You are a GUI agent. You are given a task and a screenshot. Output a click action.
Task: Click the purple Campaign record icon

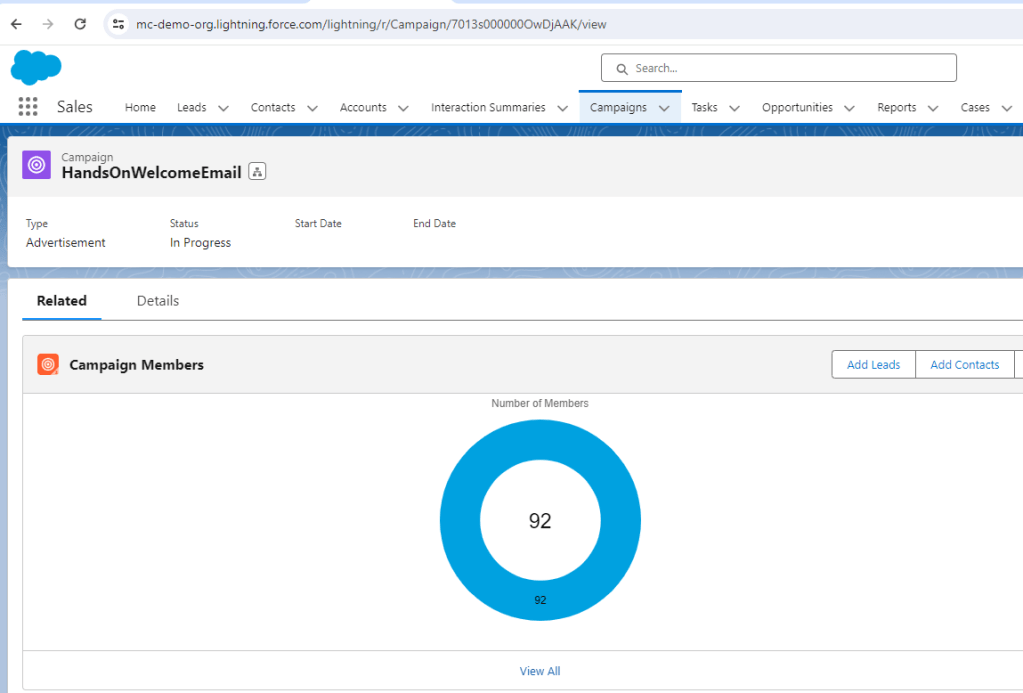[x=37, y=165]
